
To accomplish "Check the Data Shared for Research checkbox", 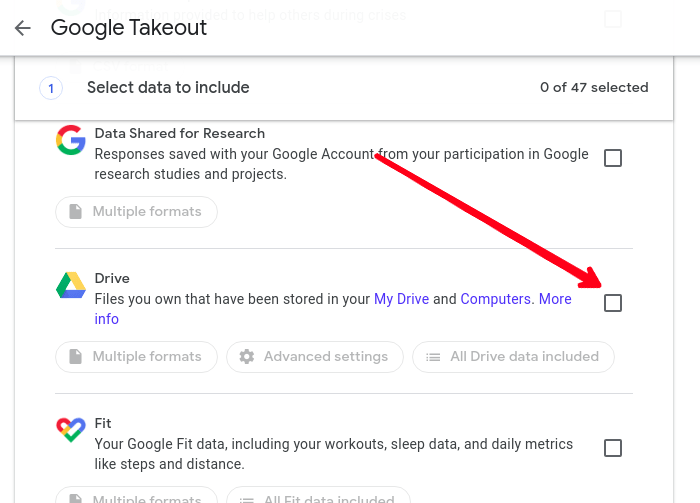I will [x=612, y=158].
